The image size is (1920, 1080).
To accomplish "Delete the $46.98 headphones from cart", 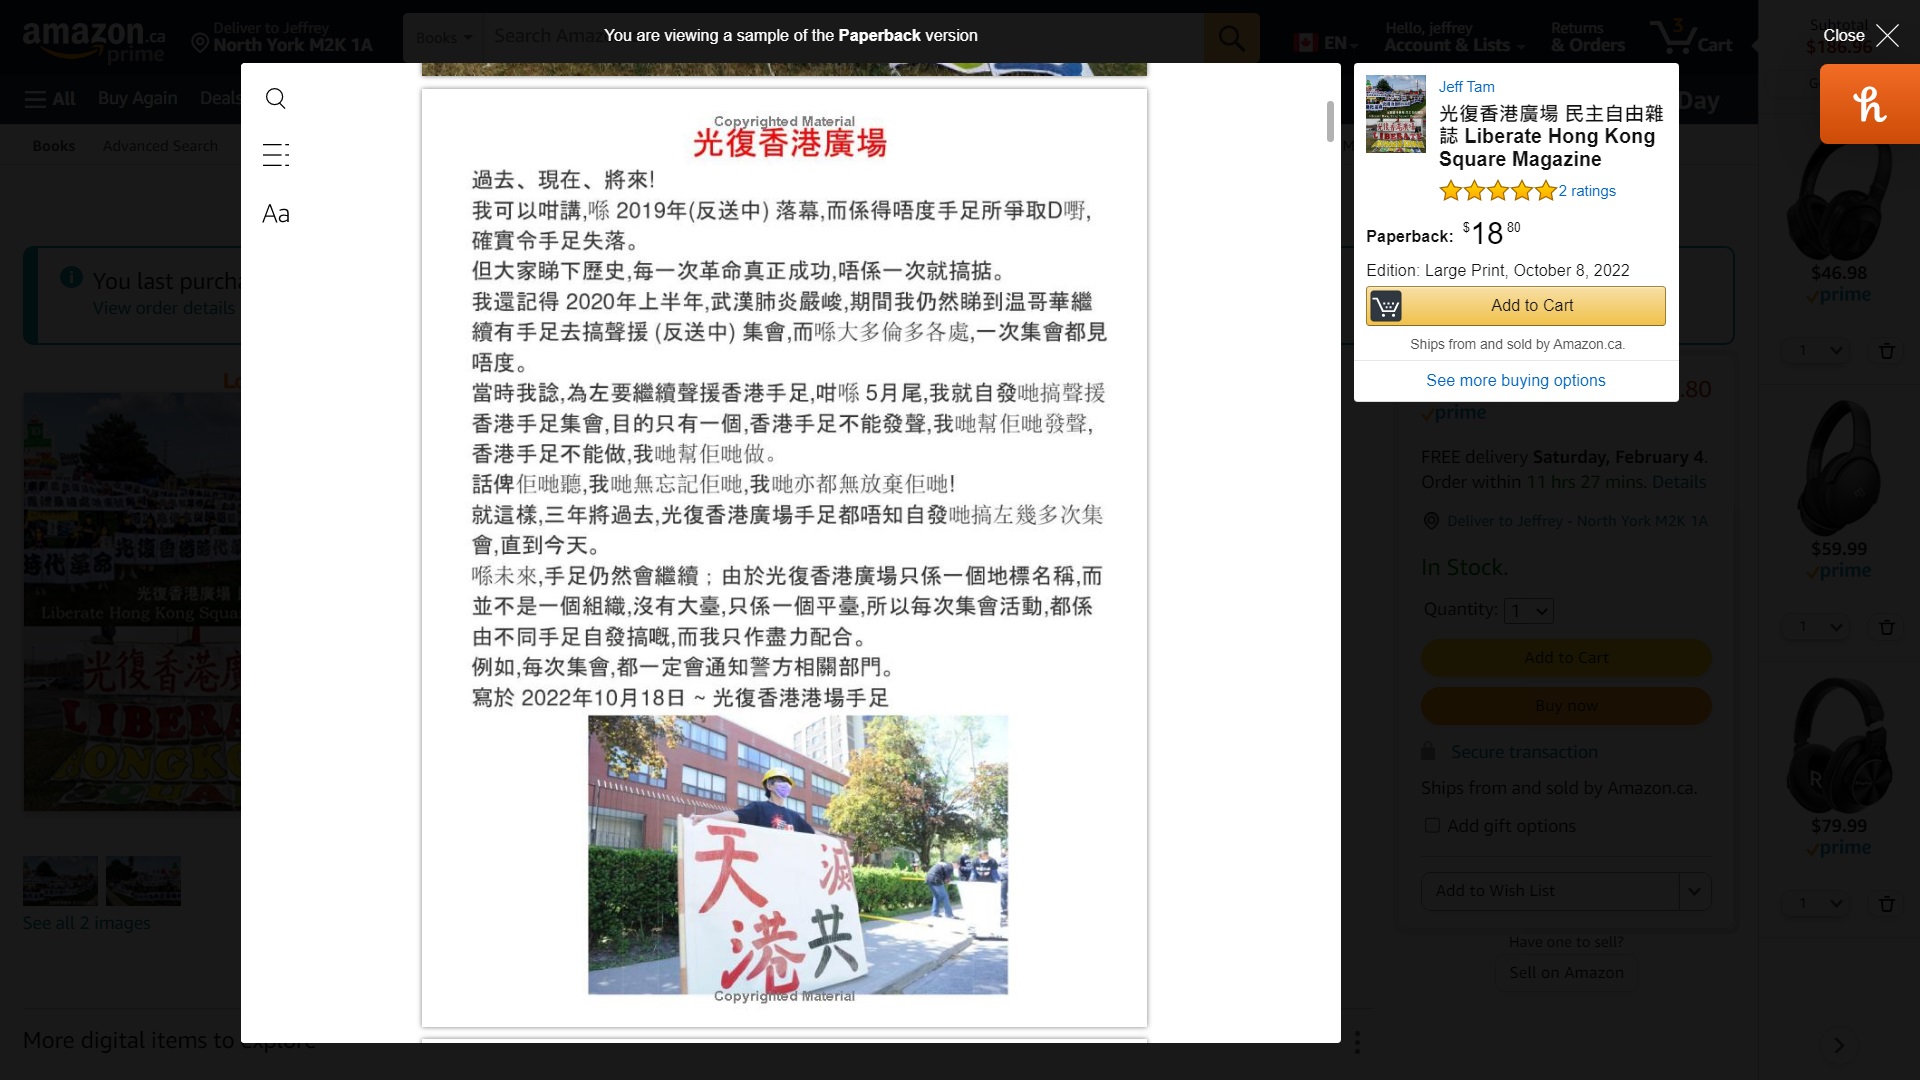I will [1886, 351].
